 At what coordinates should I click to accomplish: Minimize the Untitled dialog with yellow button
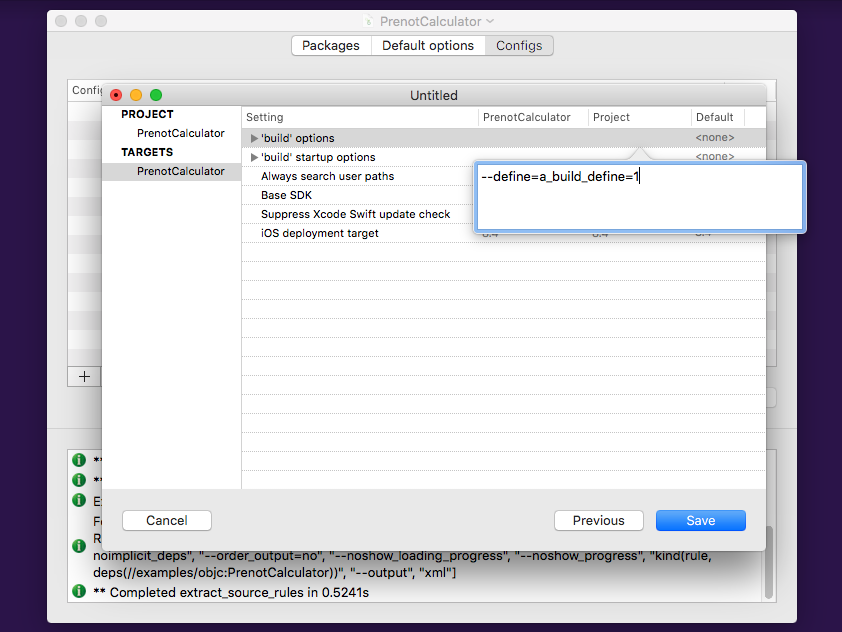(x=136, y=95)
